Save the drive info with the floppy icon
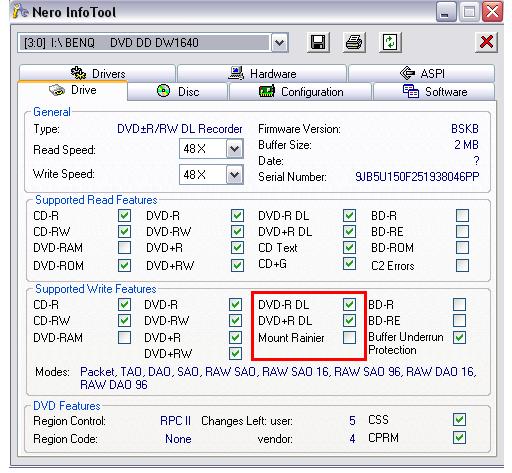Image resolution: width=512 pixels, height=473 pixels. click(x=318, y=43)
